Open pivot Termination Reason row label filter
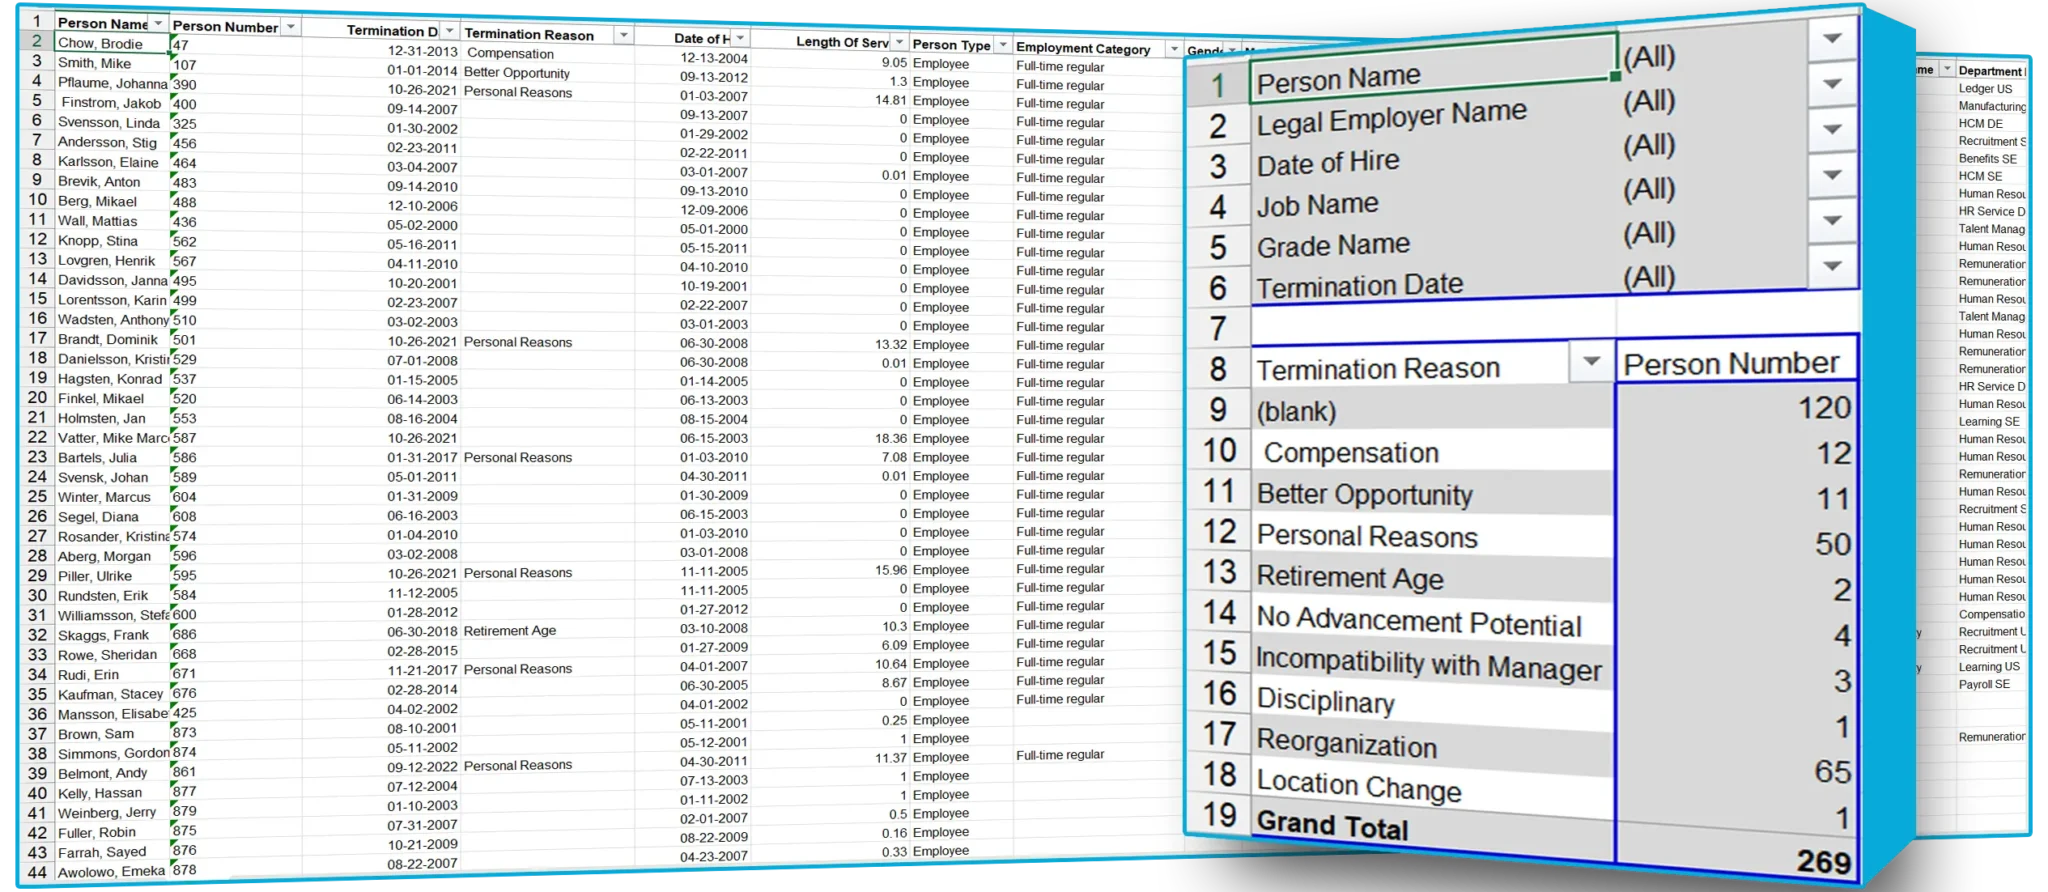The image size is (2048, 892). 1591,362
